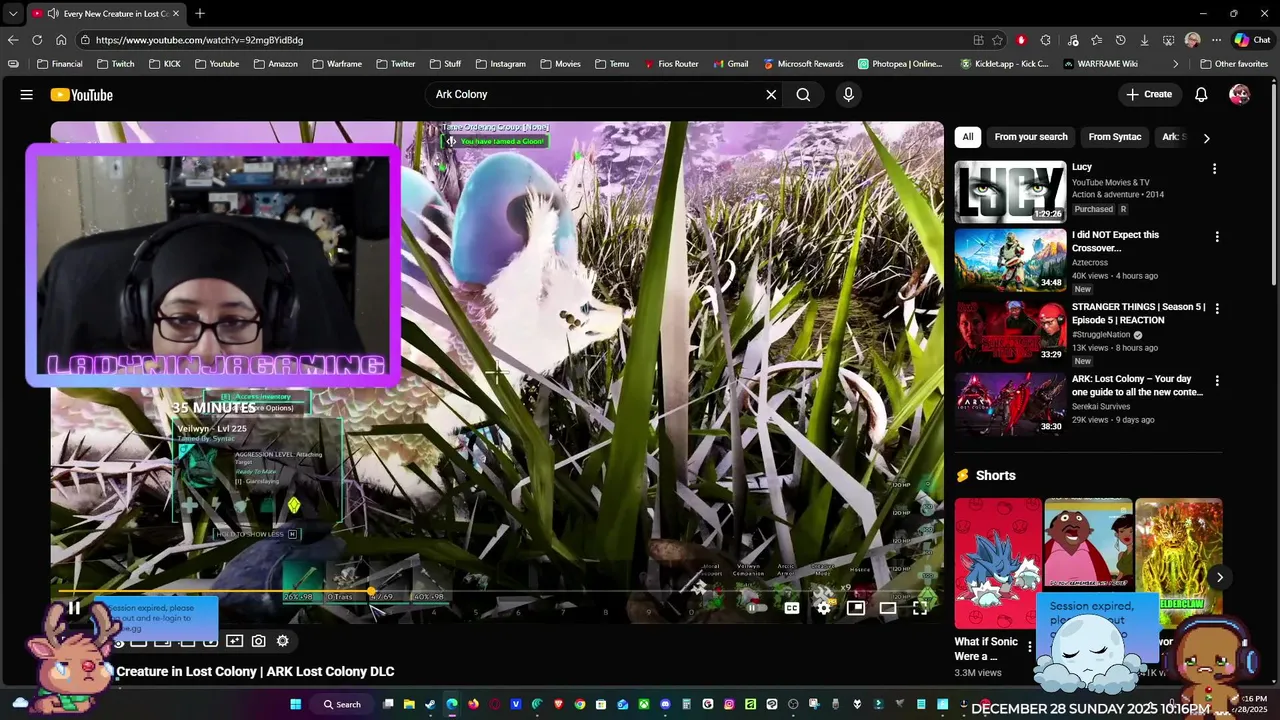
Task: Toggle closed captions on the video
Action: tap(792, 608)
